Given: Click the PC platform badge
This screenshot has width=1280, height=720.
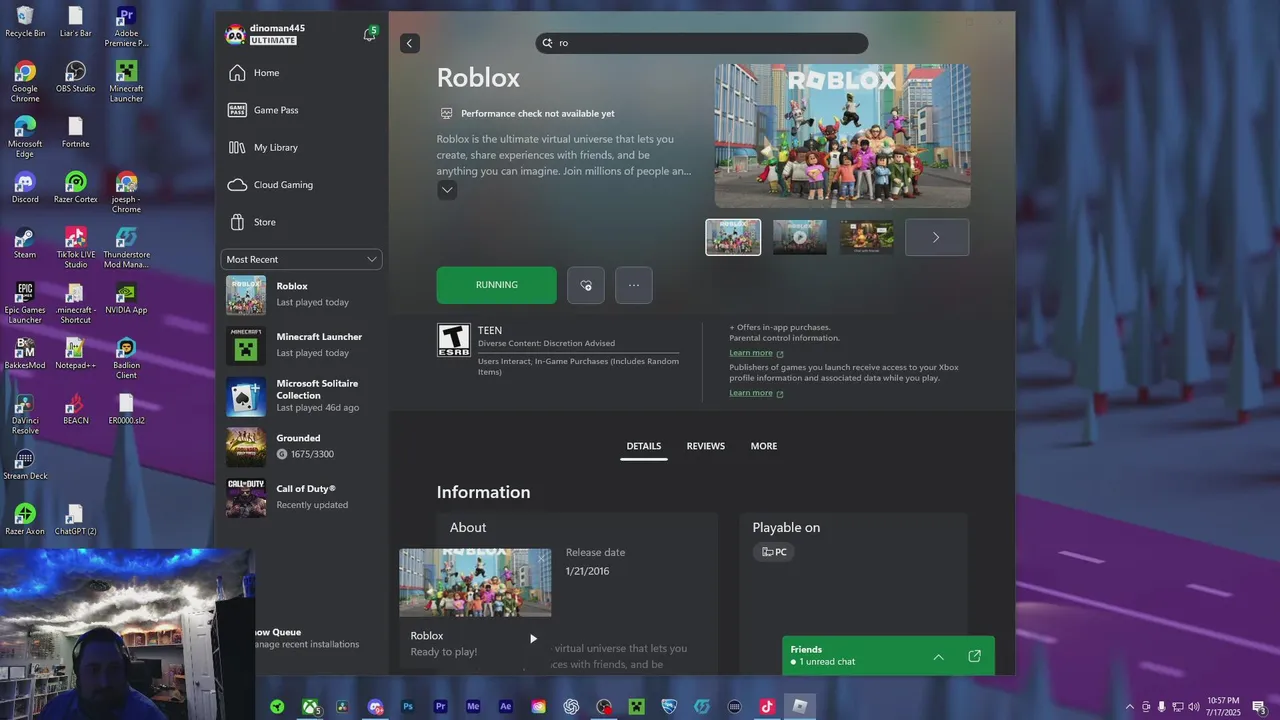Looking at the screenshot, I should pos(774,552).
